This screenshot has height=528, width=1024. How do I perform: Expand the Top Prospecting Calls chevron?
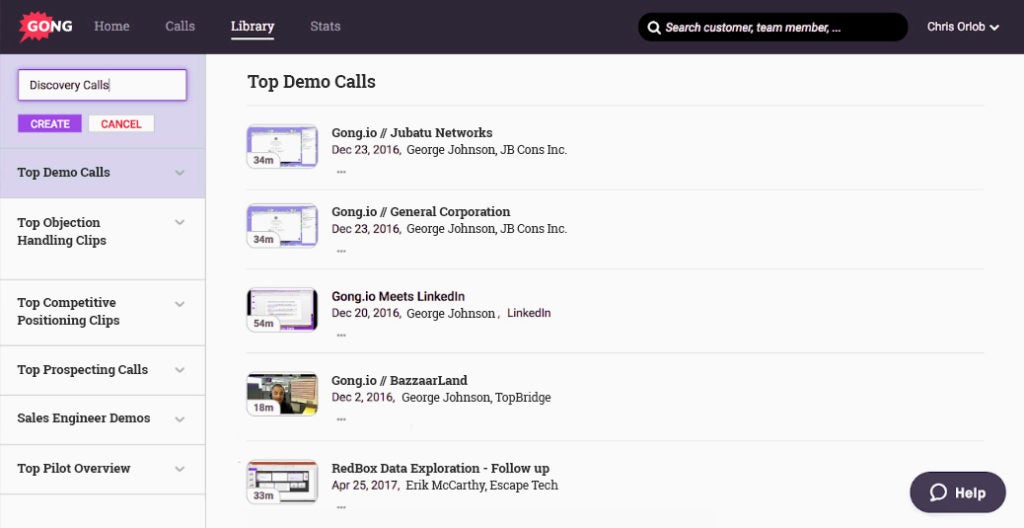pyautogui.click(x=180, y=370)
